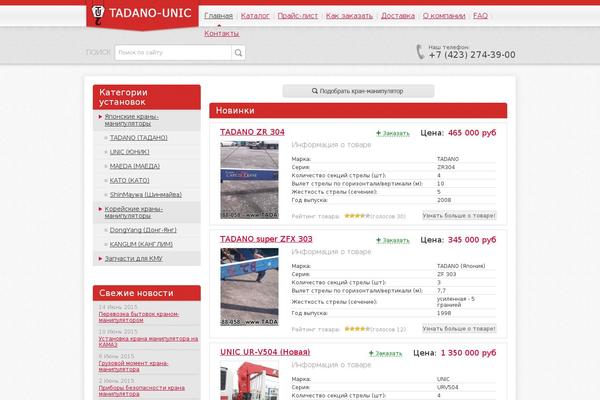
Task: Open the TADANO super ZFX 303 title
Action: pos(266,239)
